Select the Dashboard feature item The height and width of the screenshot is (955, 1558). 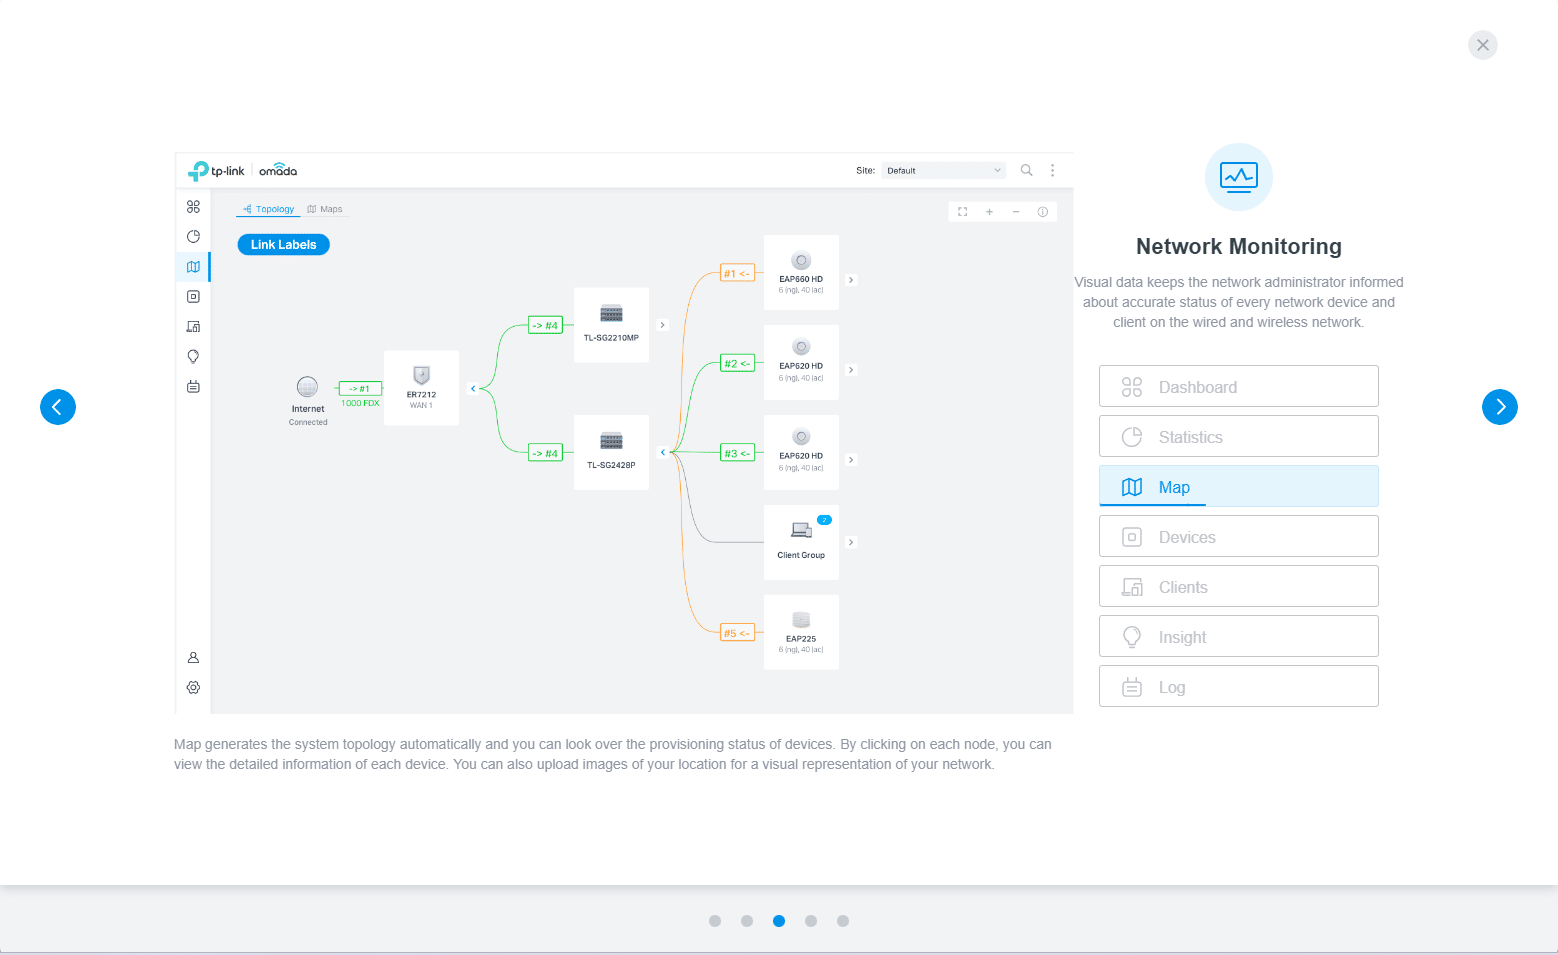pyautogui.click(x=1238, y=387)
